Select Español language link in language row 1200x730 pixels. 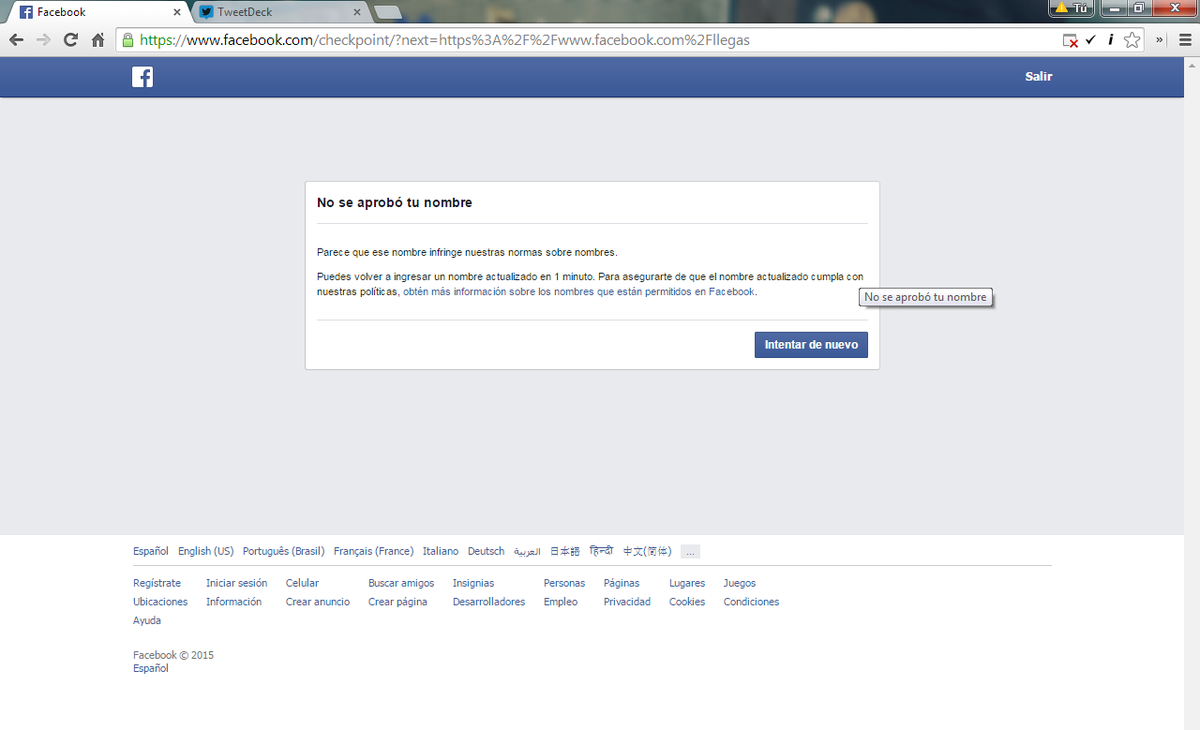coord(151,551)
